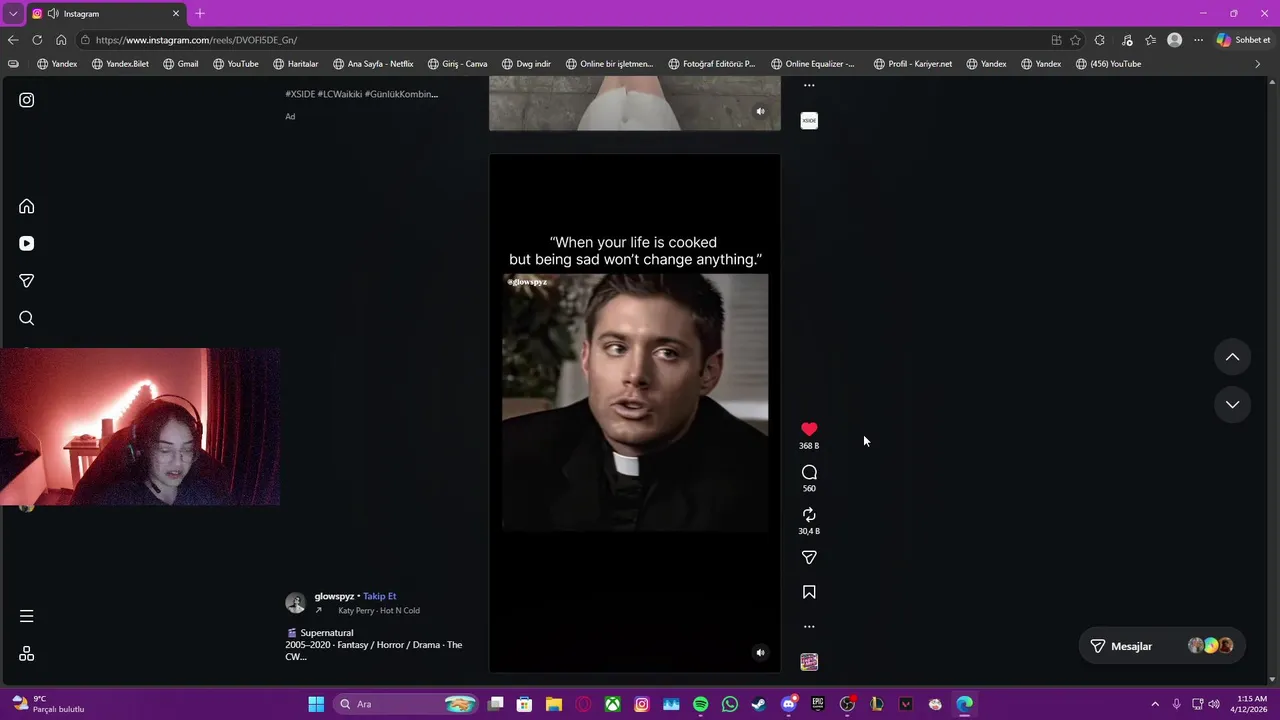
Task: Open the Gmail bookmark
Action: click(x=180, y=64)
